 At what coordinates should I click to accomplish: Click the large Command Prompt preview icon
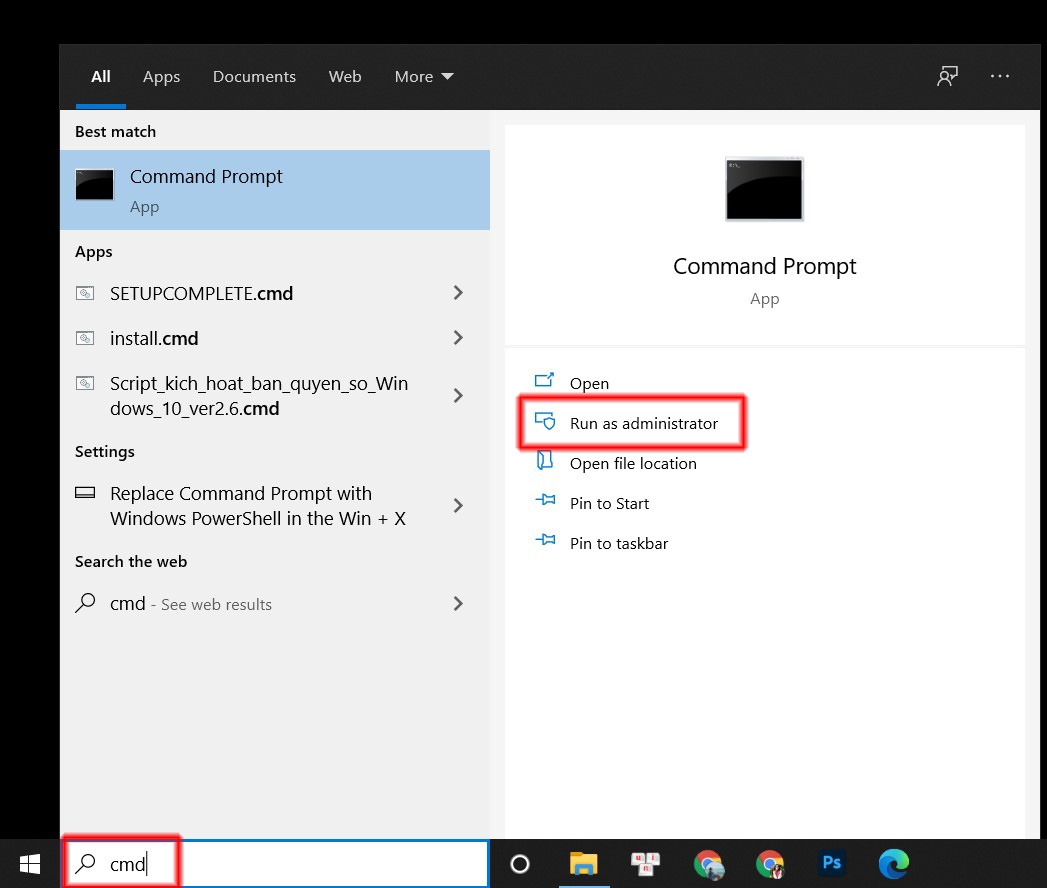(764, 189)
